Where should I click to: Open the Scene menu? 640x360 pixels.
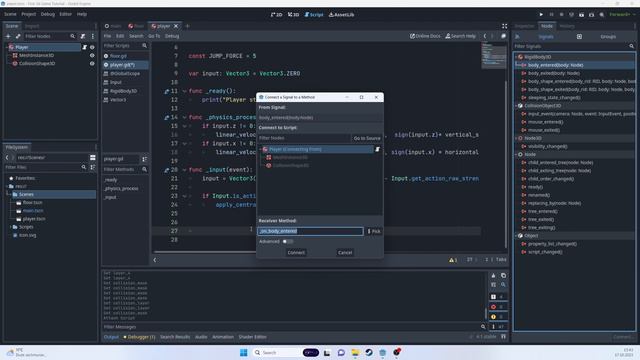click(10, 14)
